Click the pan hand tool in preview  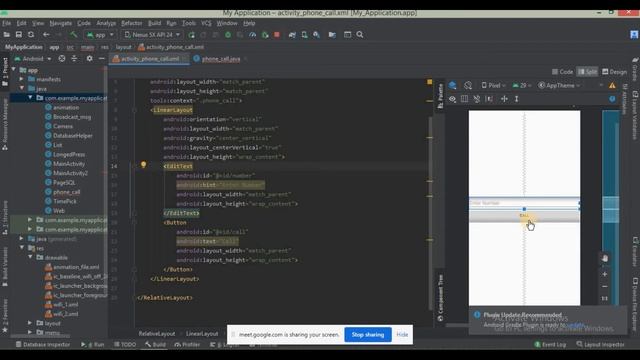tap(605, 258)
